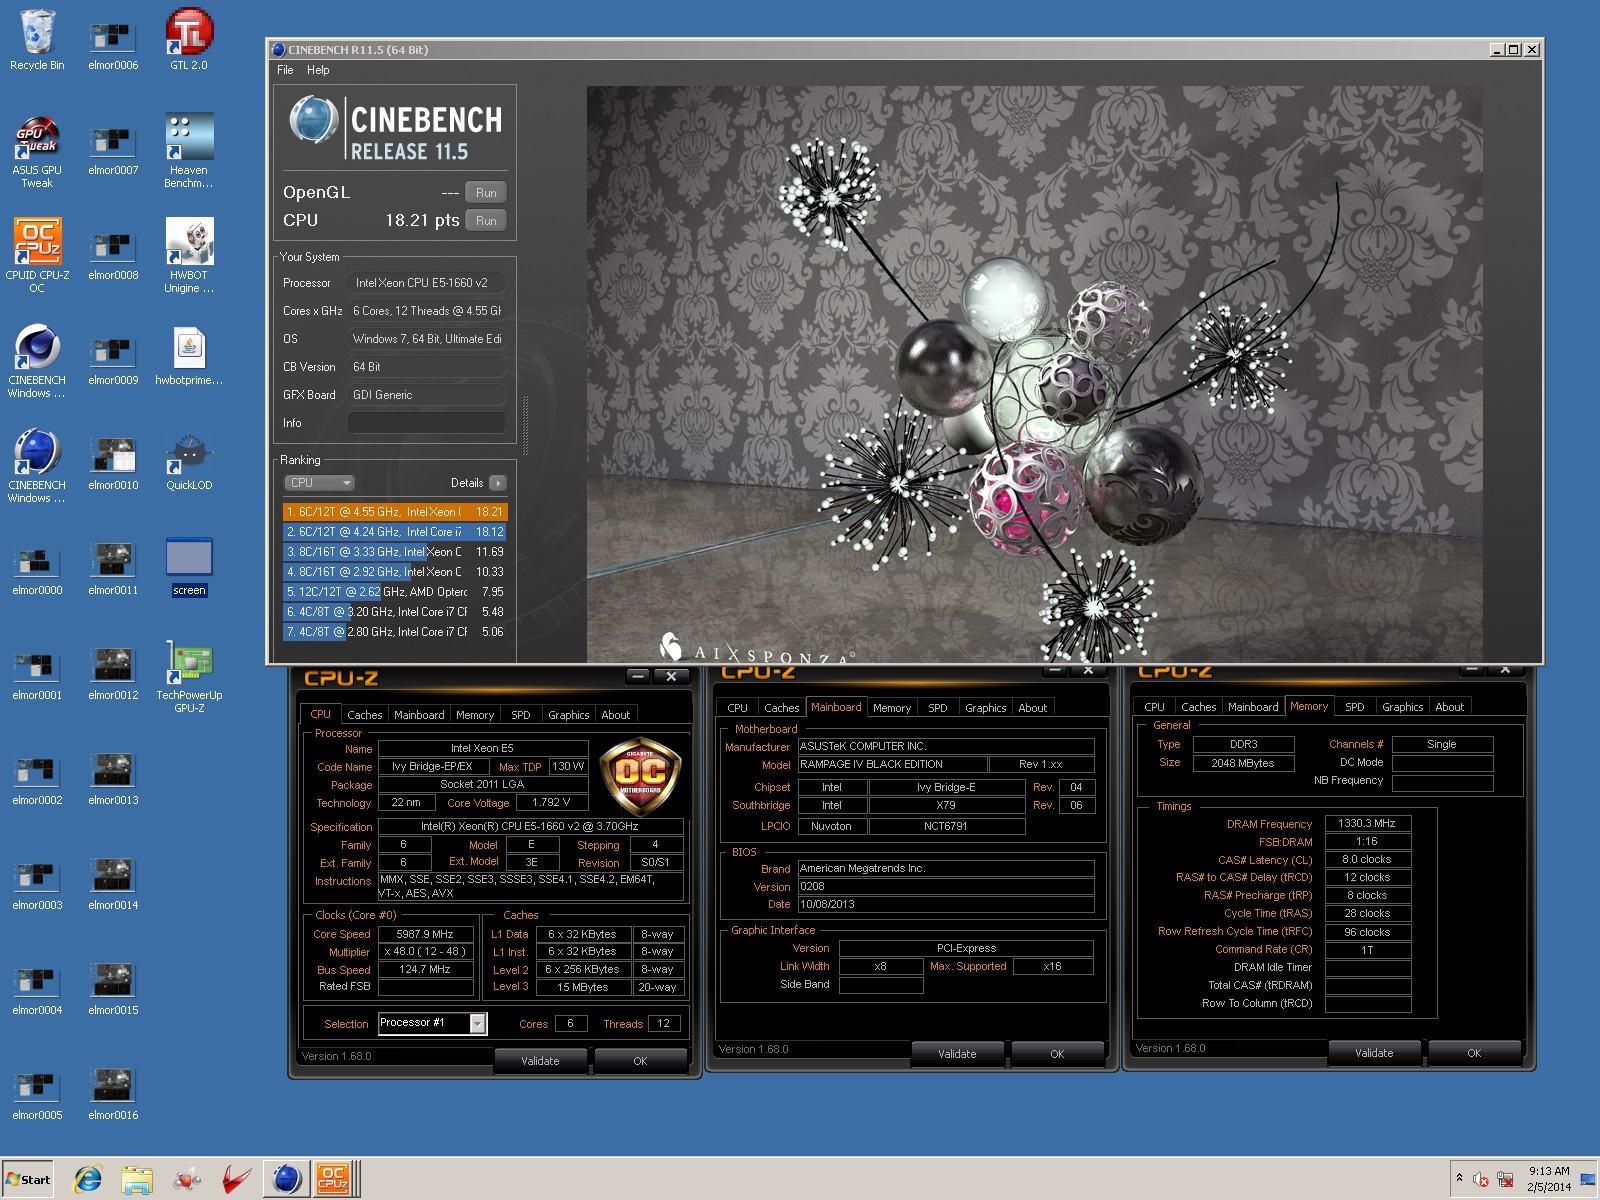The width and height of the screenshot is (1600, 1200).
Task: Open the hwbotprime file icon
Action: pos(189,356)
